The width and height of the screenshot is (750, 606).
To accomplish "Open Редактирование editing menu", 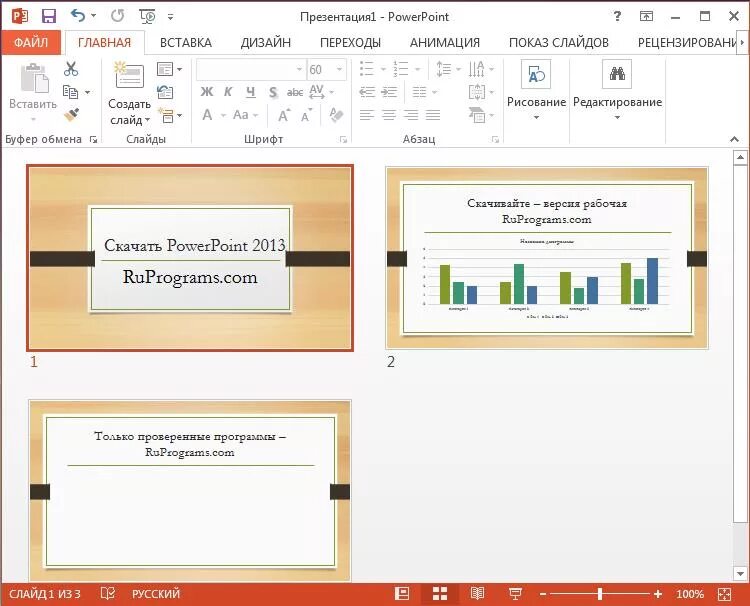I will (617, 91).
